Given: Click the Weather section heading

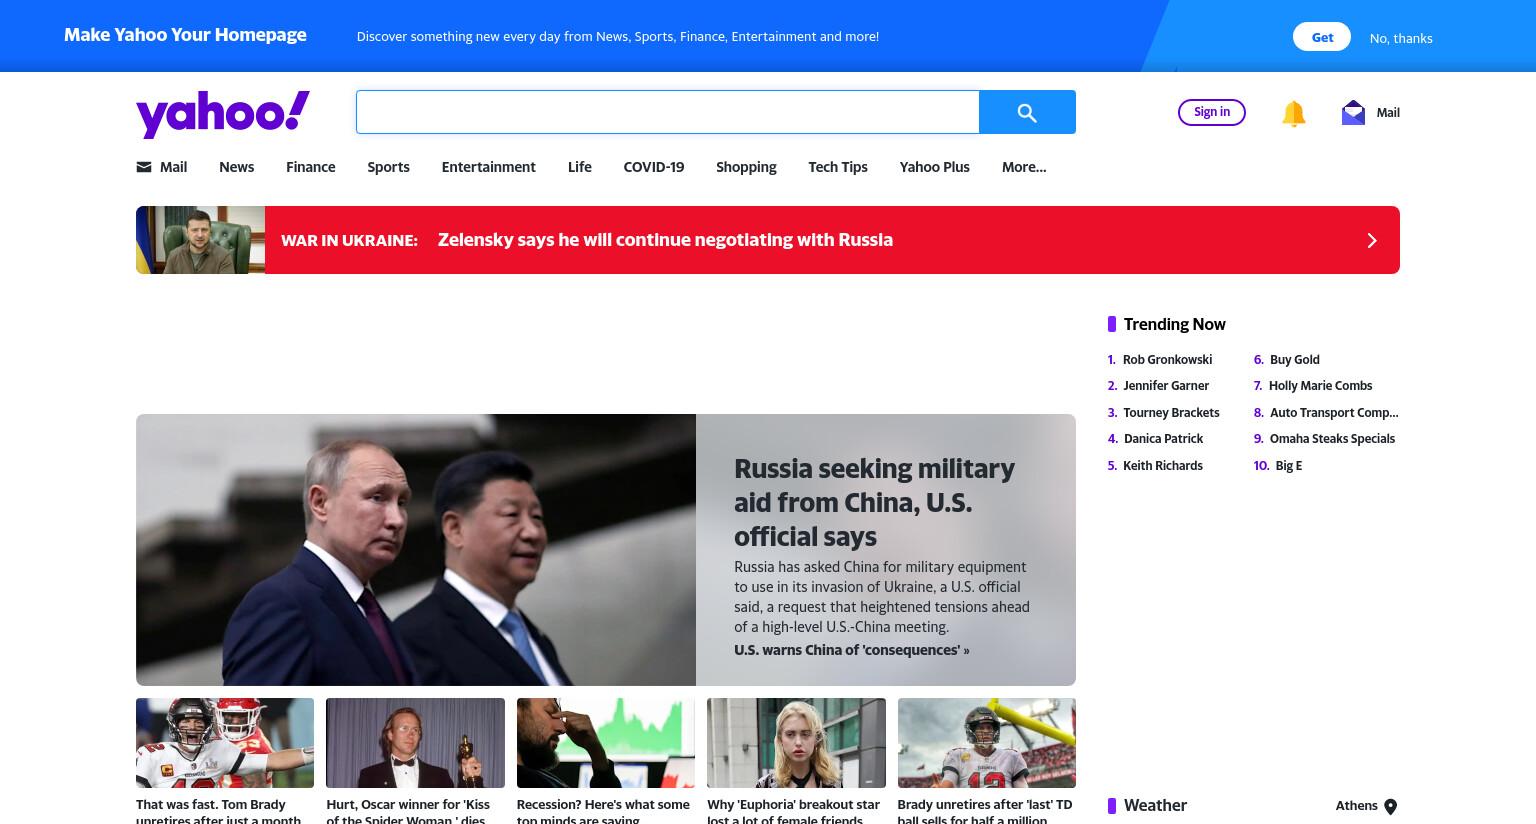Looking at the screenshot, I should tap(1155, 806).
